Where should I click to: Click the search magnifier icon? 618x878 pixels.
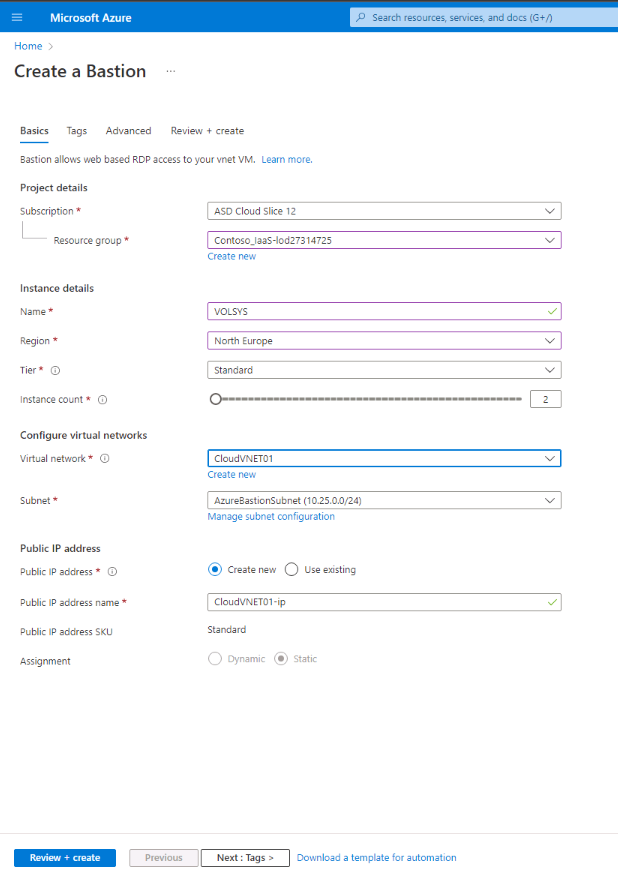(361, 17)
